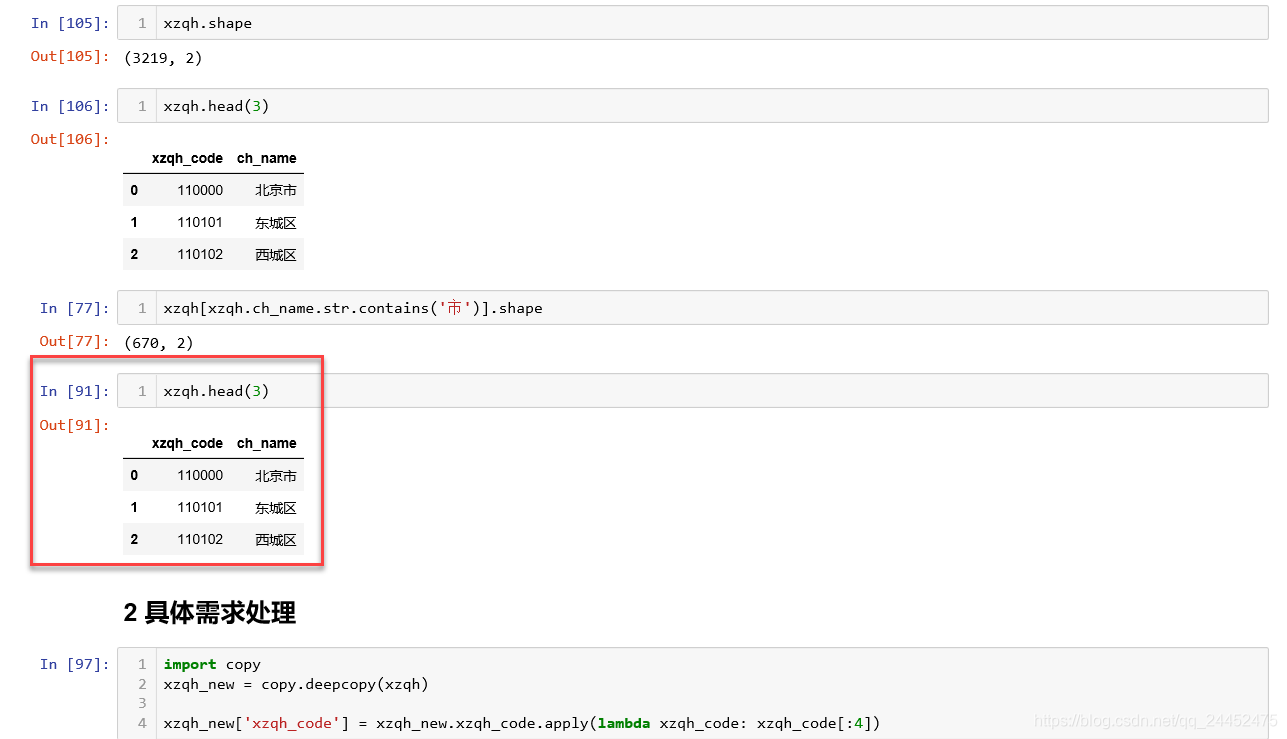The width and height of the screenshot is (1287, 739).
Task: Click row index 1 in Out[106] table
Action: tap(134, 222)
